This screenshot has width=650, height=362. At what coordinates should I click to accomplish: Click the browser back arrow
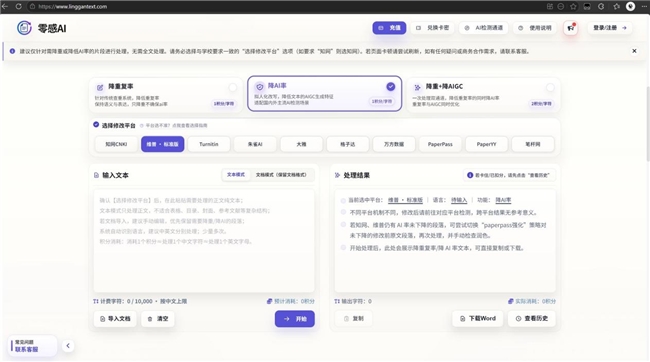tap(5, 6)
